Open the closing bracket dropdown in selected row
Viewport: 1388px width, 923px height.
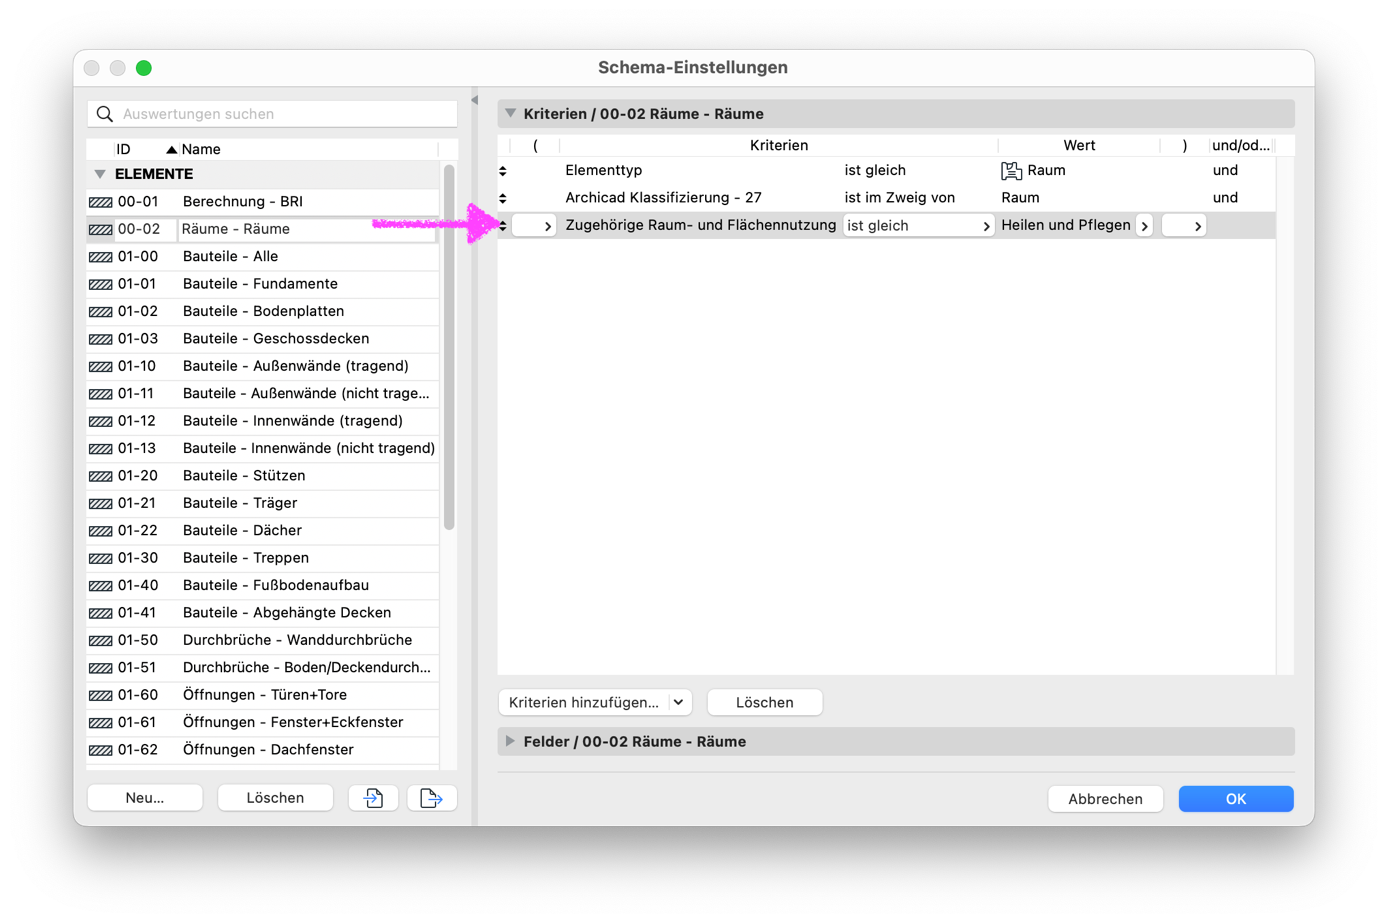(x=1184, y=226)
